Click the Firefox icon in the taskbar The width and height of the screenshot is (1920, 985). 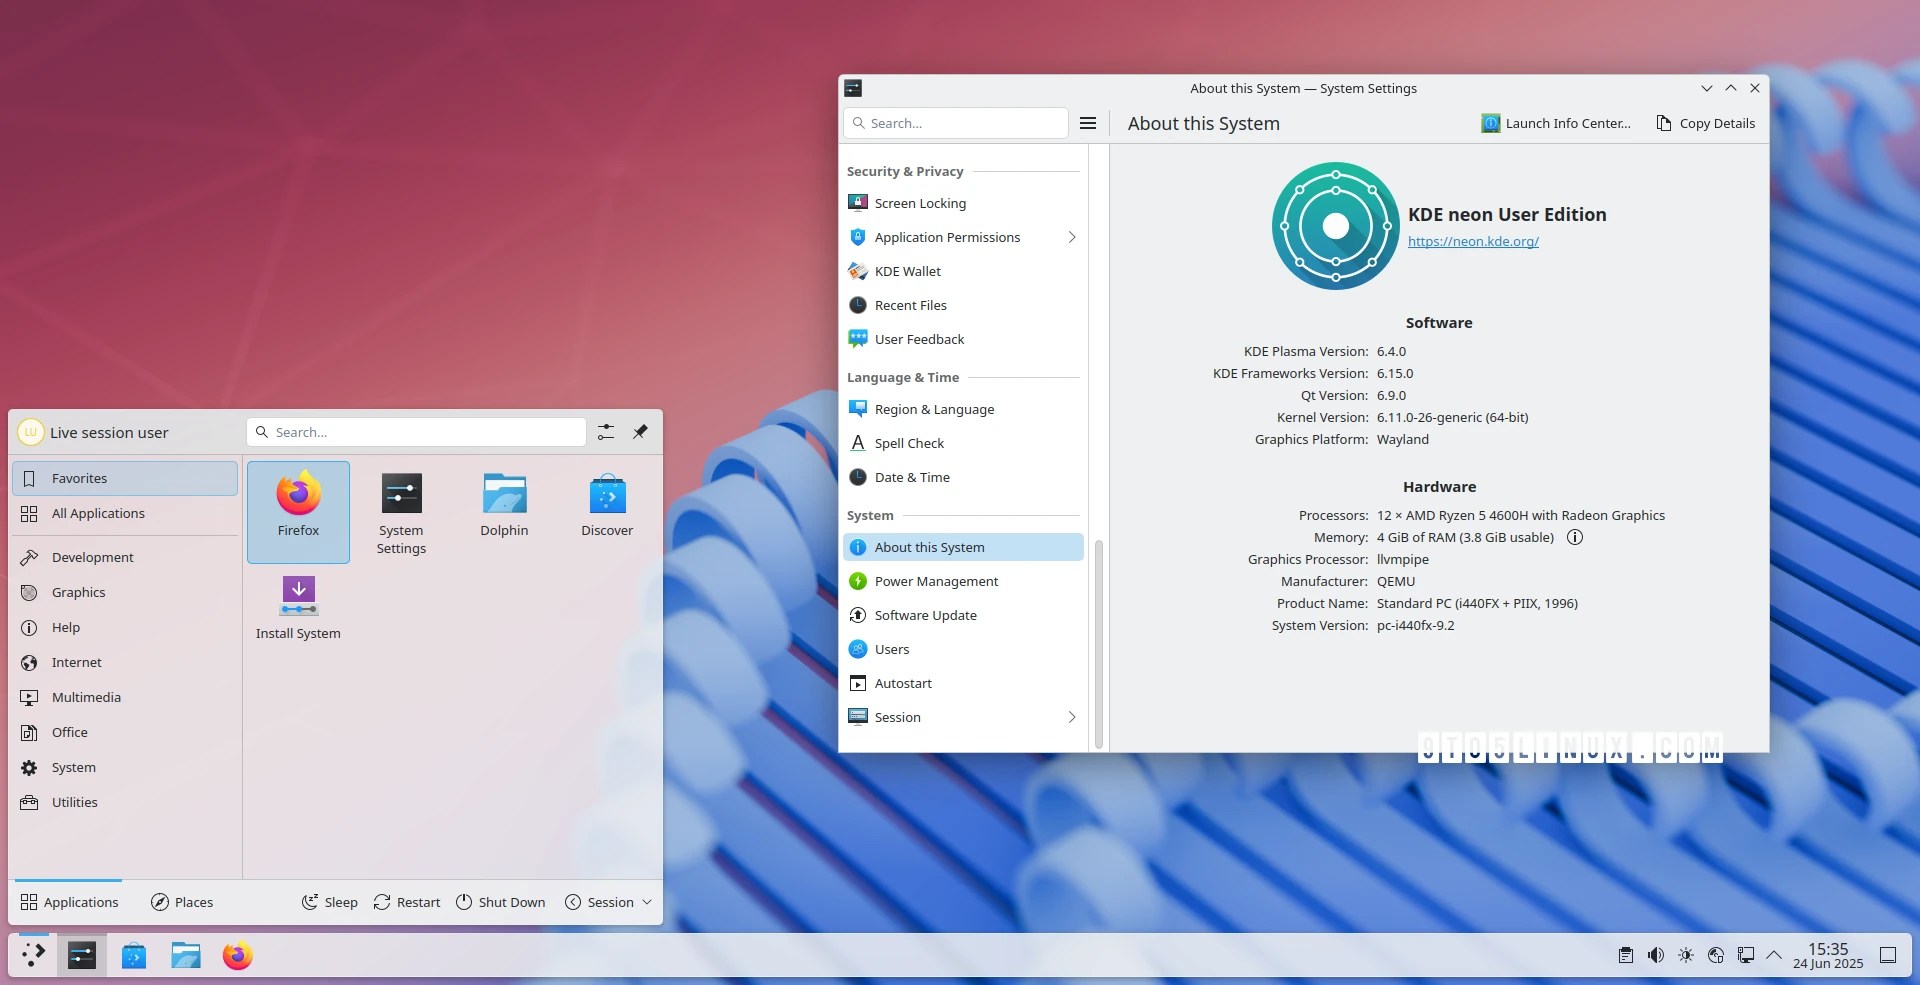pos(237,955)
